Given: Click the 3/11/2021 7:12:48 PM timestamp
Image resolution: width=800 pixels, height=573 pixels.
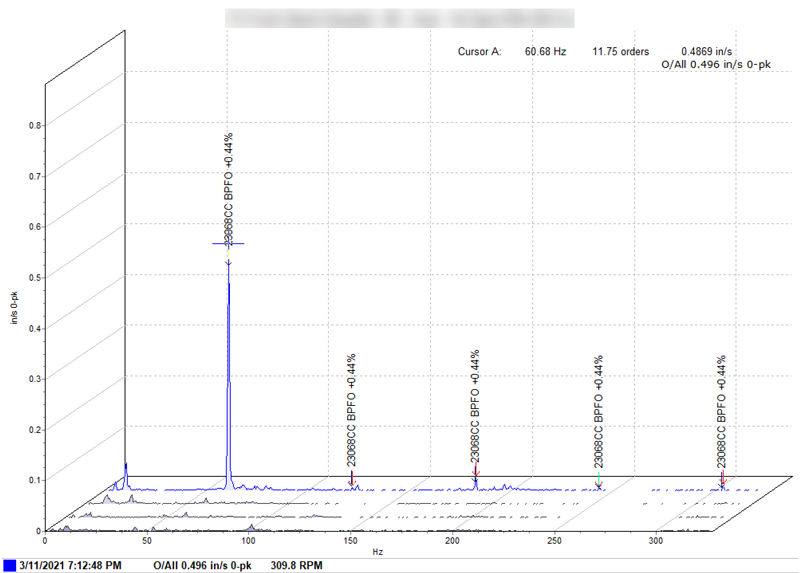Looking at the screenshot, I should coord(70,565).
